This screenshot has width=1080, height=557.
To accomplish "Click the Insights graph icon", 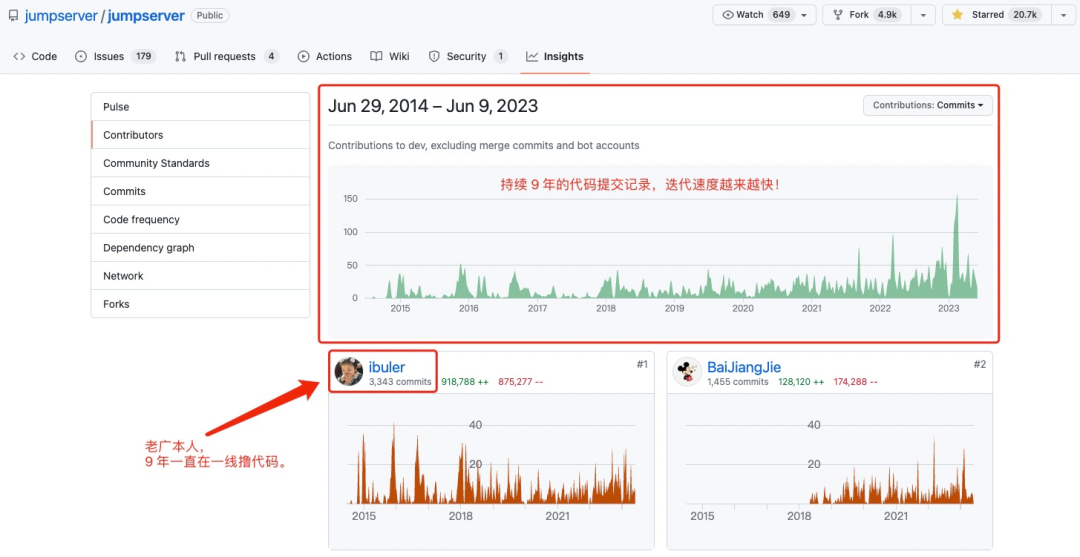I will click(x=532, y=56).
